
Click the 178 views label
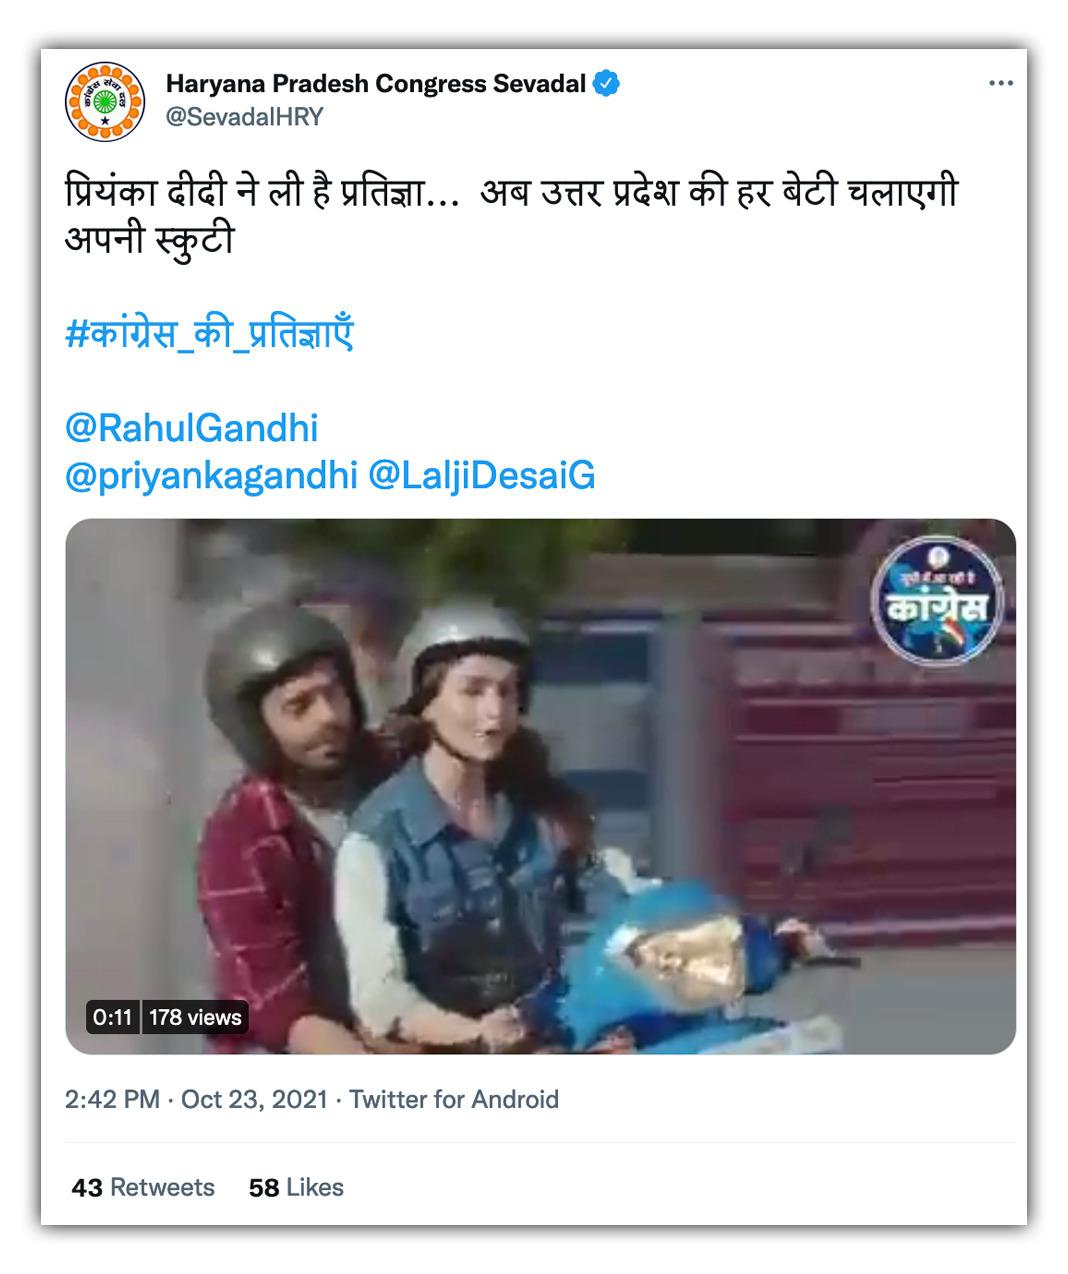coord(195,1017)
